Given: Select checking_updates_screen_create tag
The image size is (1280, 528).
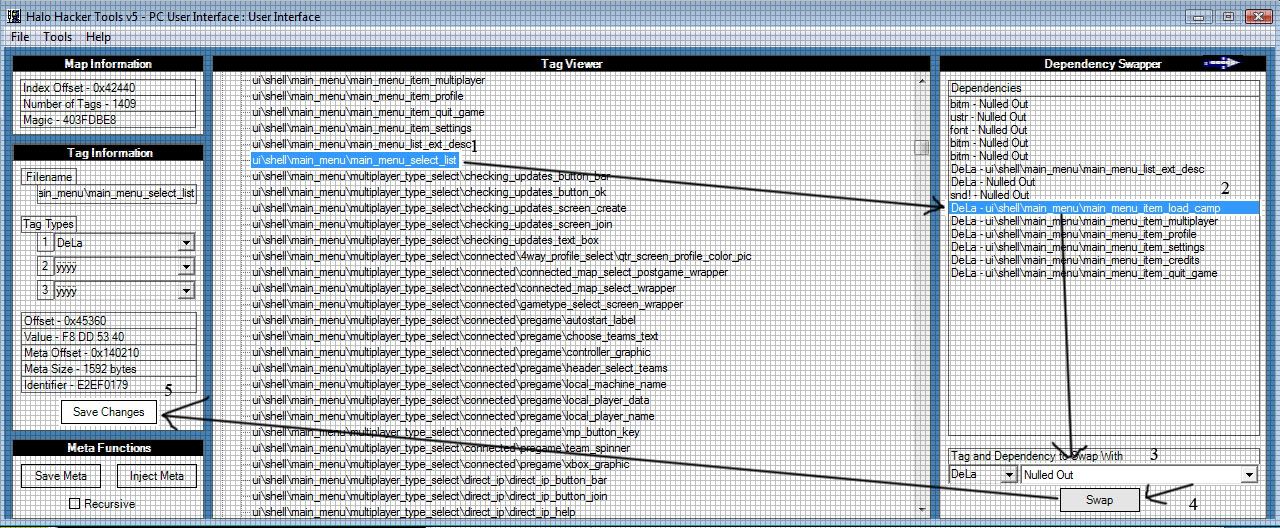Looking at the screenshot, I should pos(438,208).
